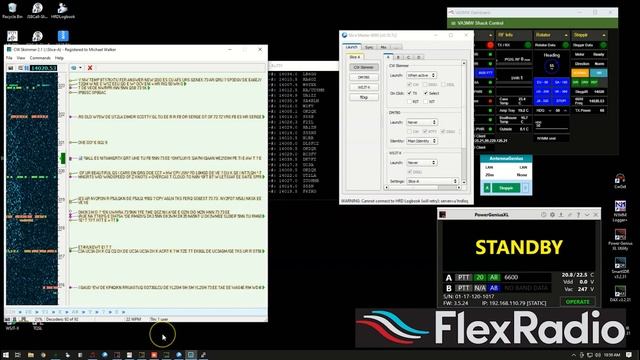Open DM780 Launch 'Never' dropdown
Viewport: 640px width, 360px height.
[422, 122]
